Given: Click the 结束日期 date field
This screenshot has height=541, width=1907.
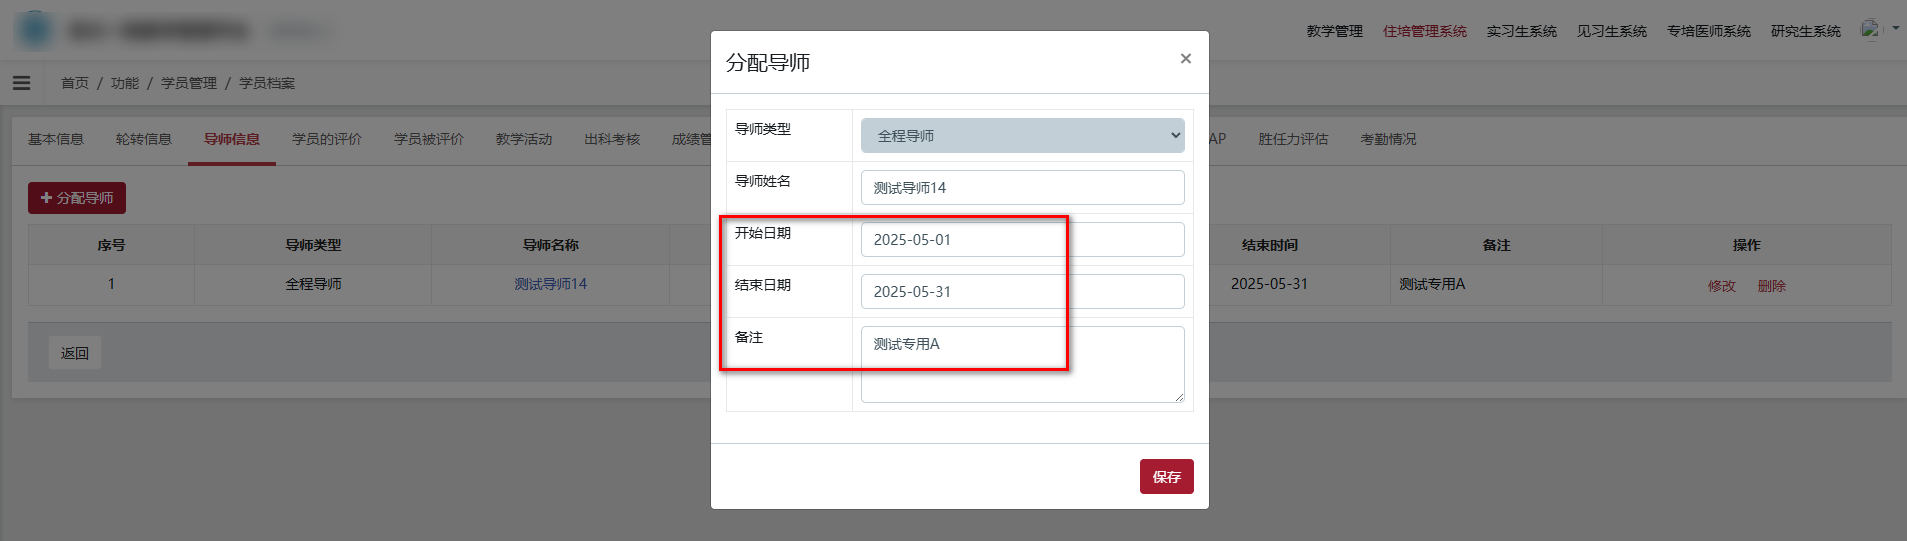Looking at the screenshot, I should tap(1022, 292).
